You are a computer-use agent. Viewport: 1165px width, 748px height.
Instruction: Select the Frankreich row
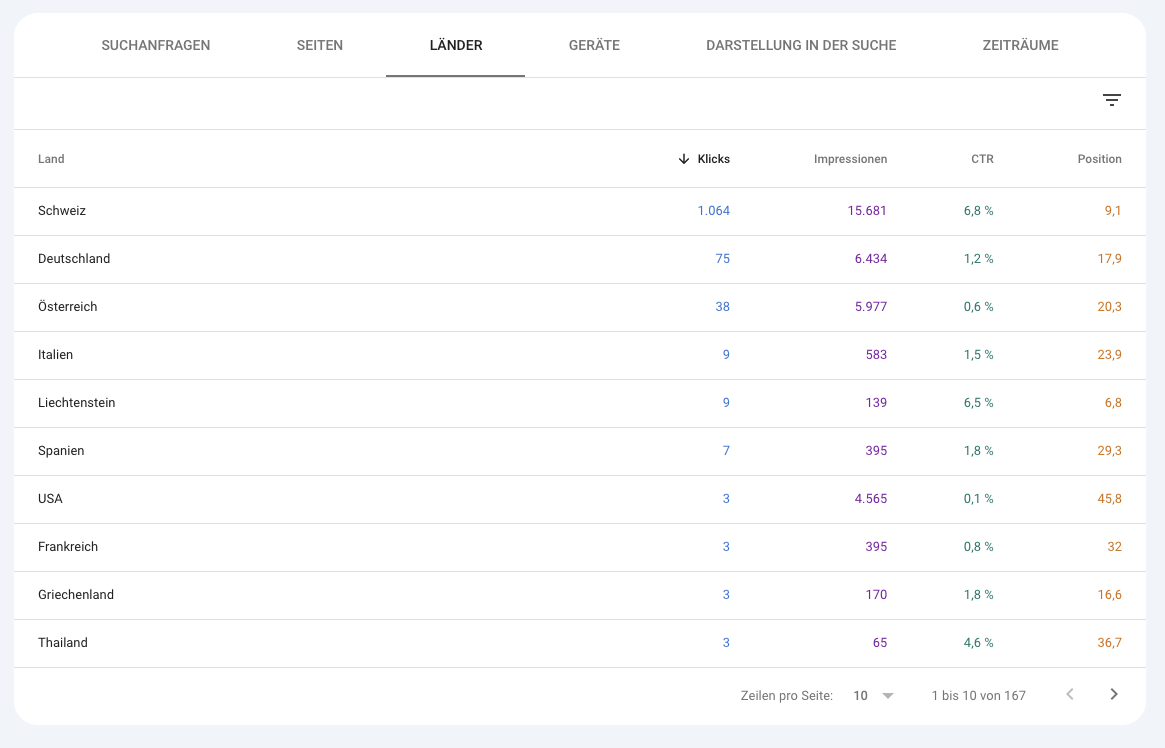point(580,547)
